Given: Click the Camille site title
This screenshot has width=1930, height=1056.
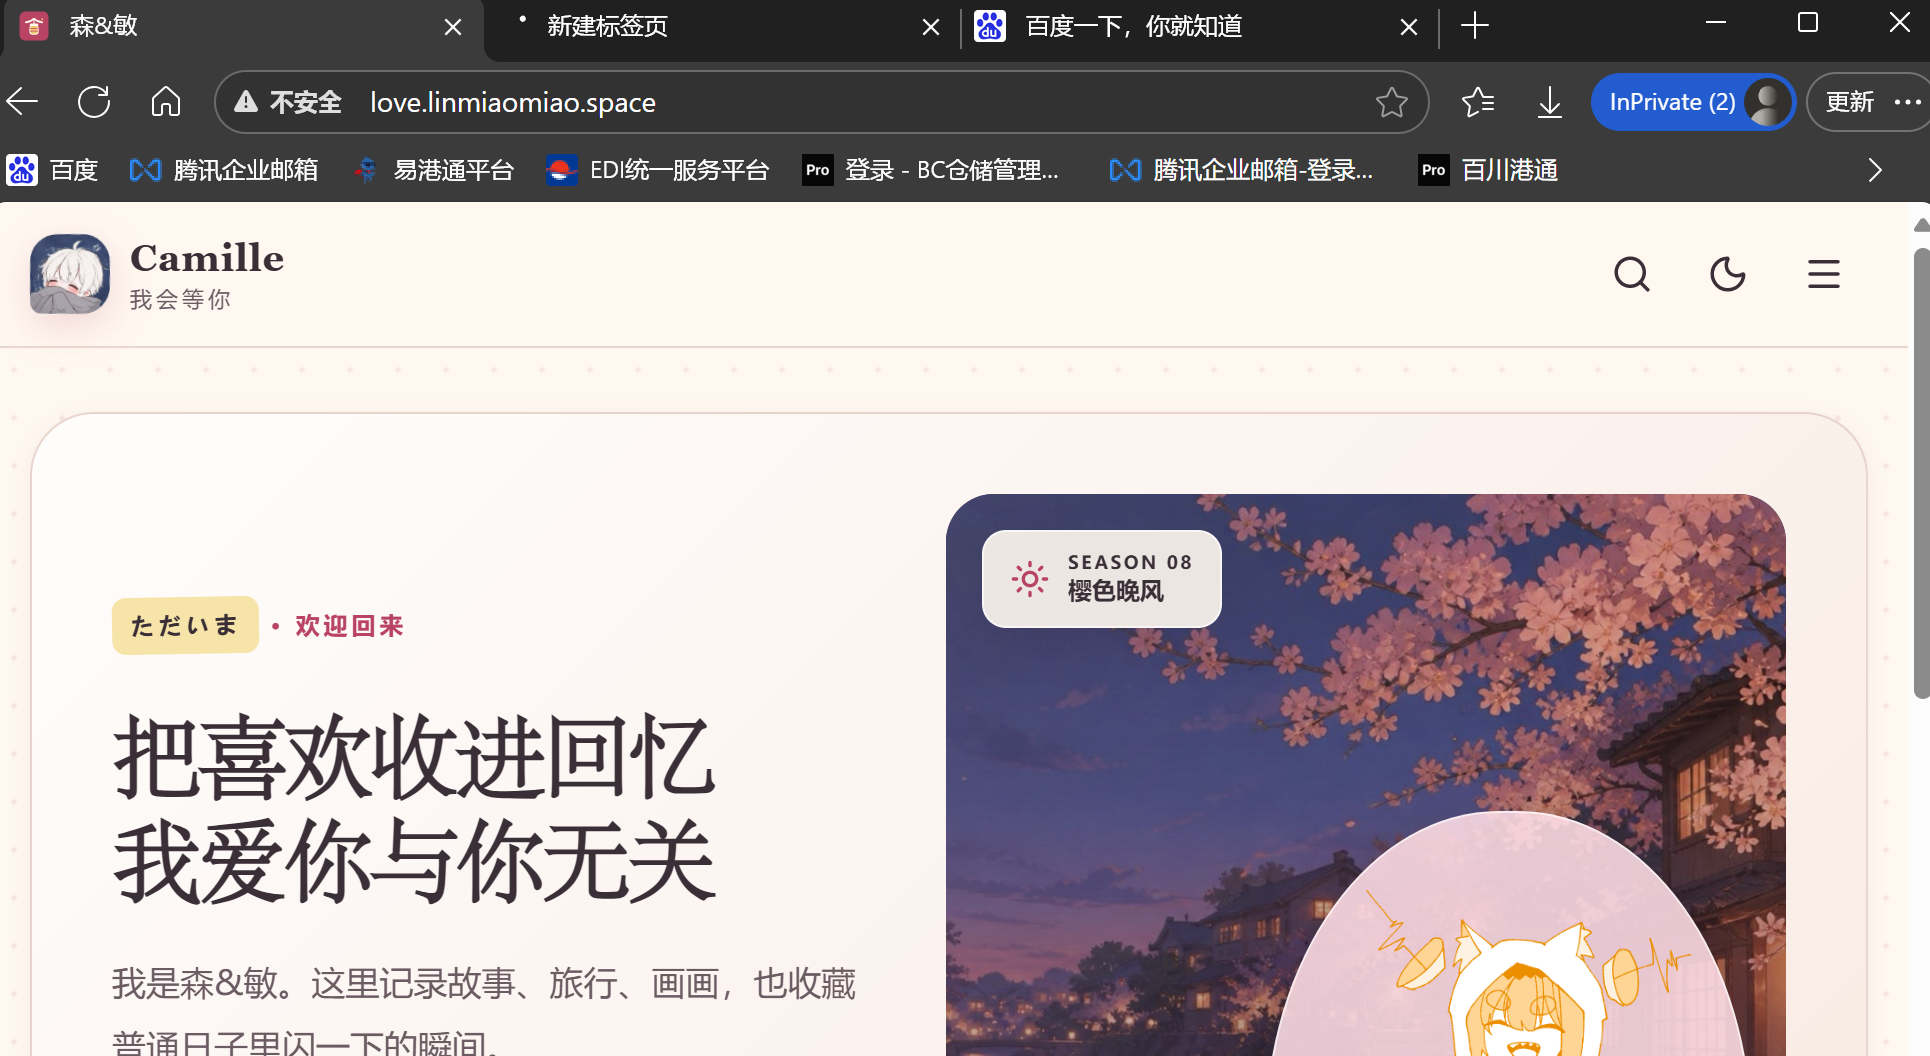Looking at the screenshot, I should pos(207,258).
